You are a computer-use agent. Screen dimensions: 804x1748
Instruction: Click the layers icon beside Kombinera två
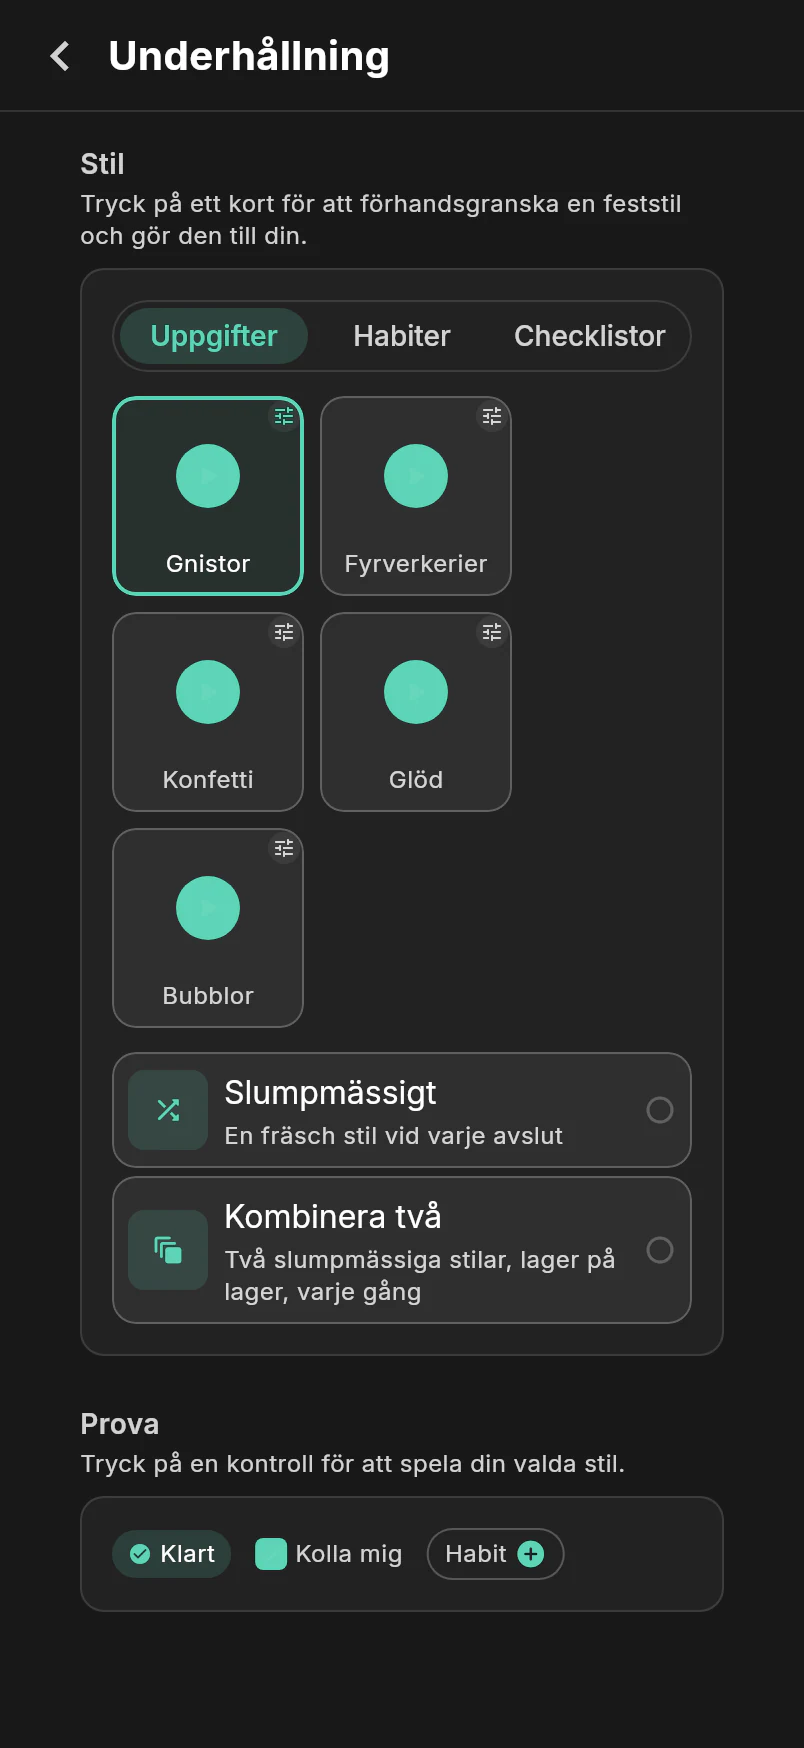click(x=168, y=1250)
